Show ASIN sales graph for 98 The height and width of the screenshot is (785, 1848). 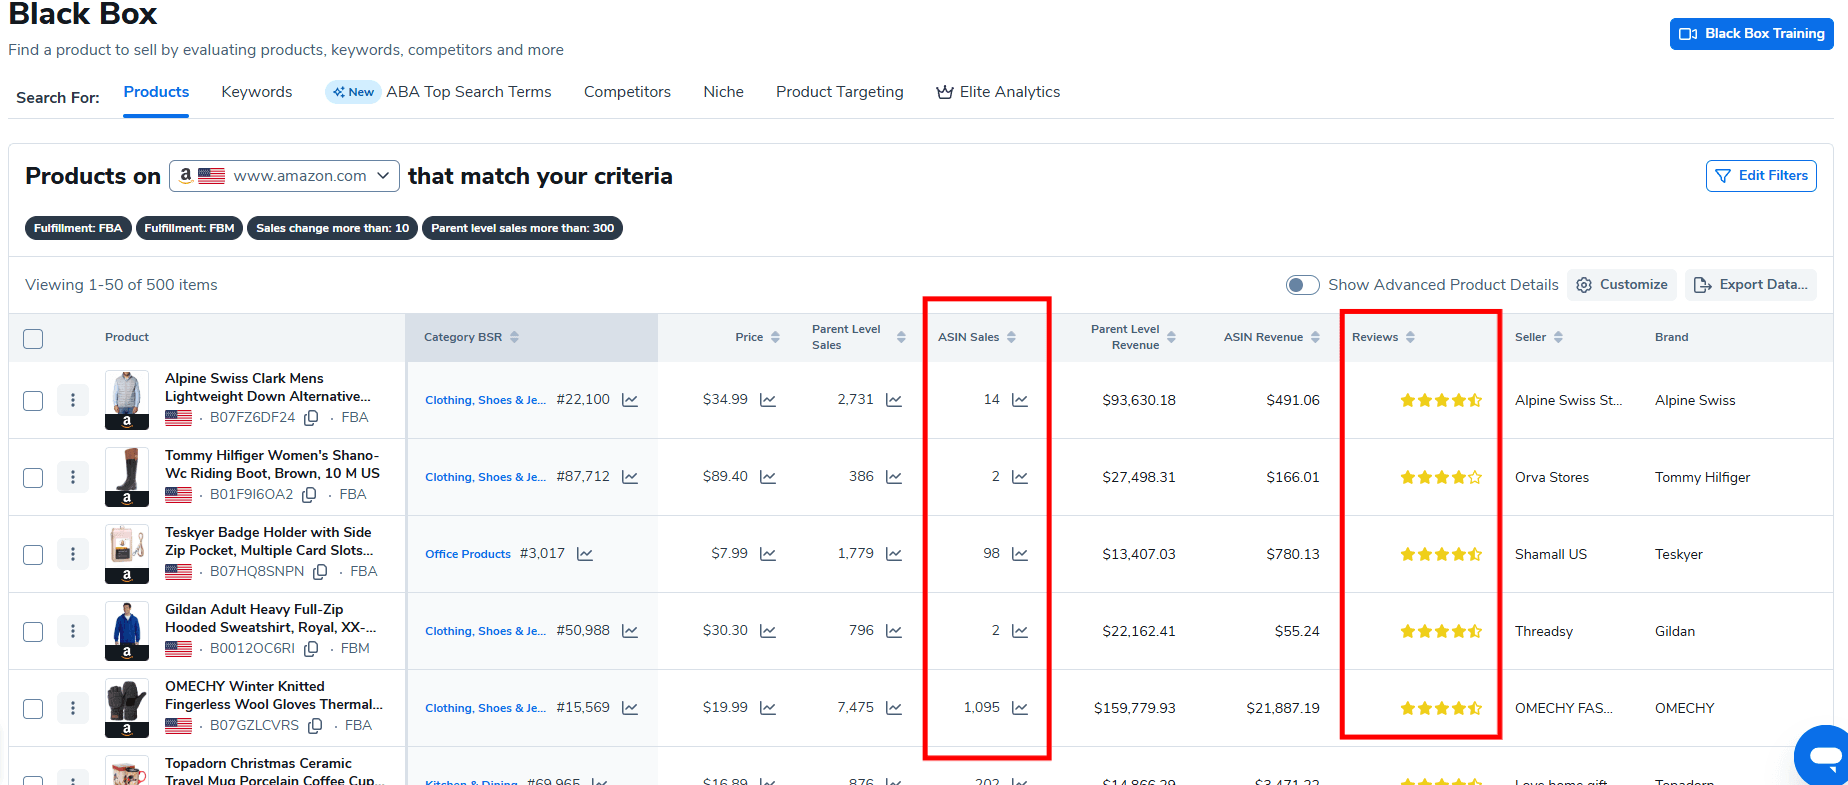coord(1020,554)
